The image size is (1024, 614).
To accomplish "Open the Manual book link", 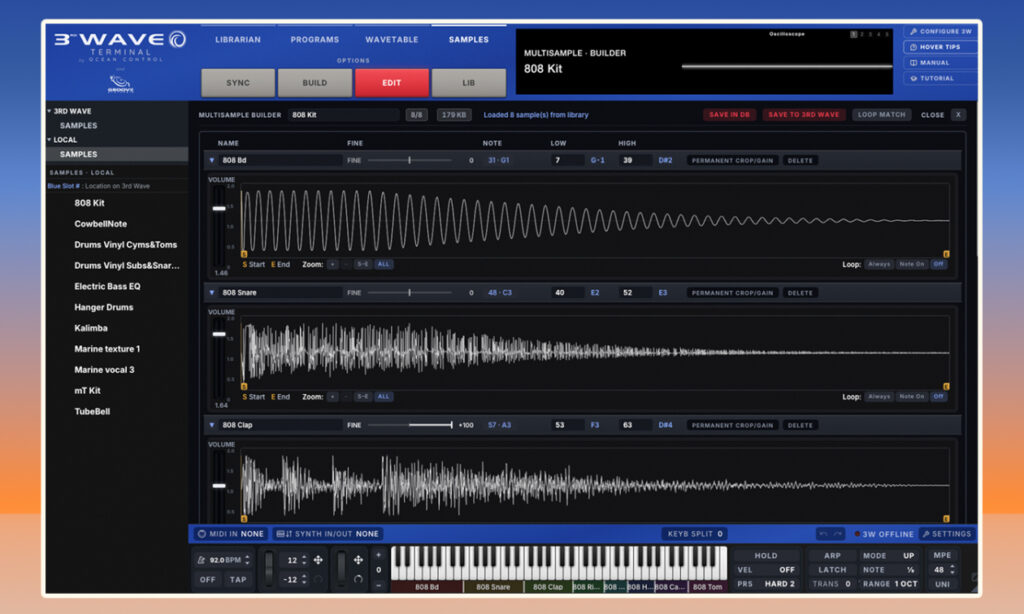I will pos(940,63).
